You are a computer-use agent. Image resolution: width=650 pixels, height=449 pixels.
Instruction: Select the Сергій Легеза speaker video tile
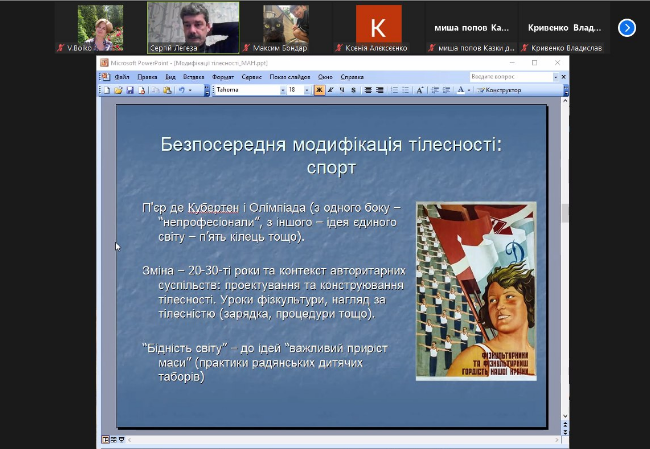pos(193,28)
